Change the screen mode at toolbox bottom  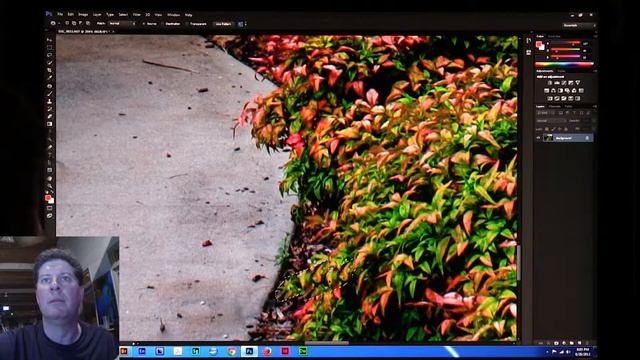[x=50, y=216]
